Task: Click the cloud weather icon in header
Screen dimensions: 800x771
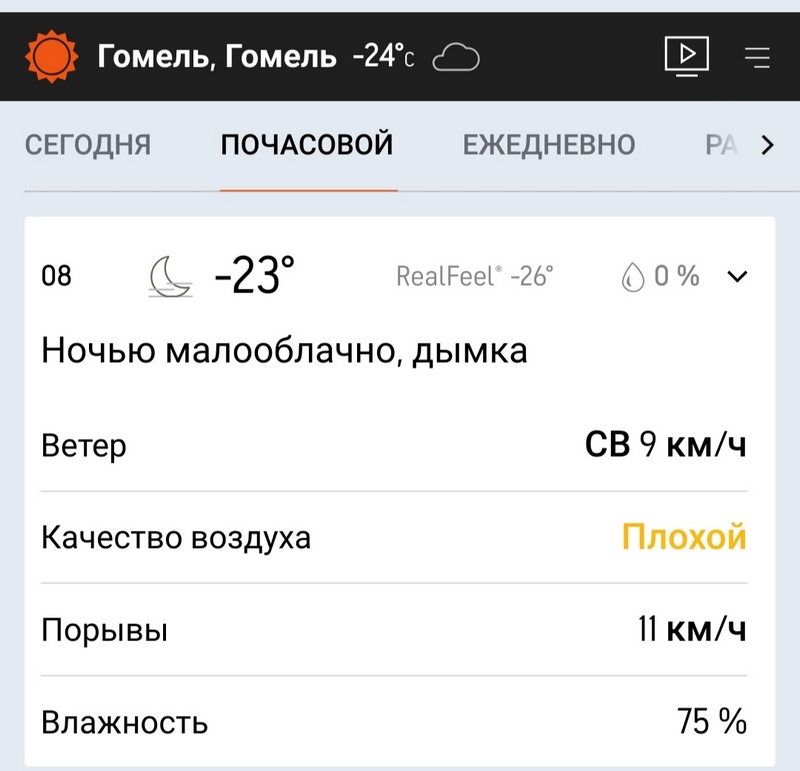Action: [456, 57]
